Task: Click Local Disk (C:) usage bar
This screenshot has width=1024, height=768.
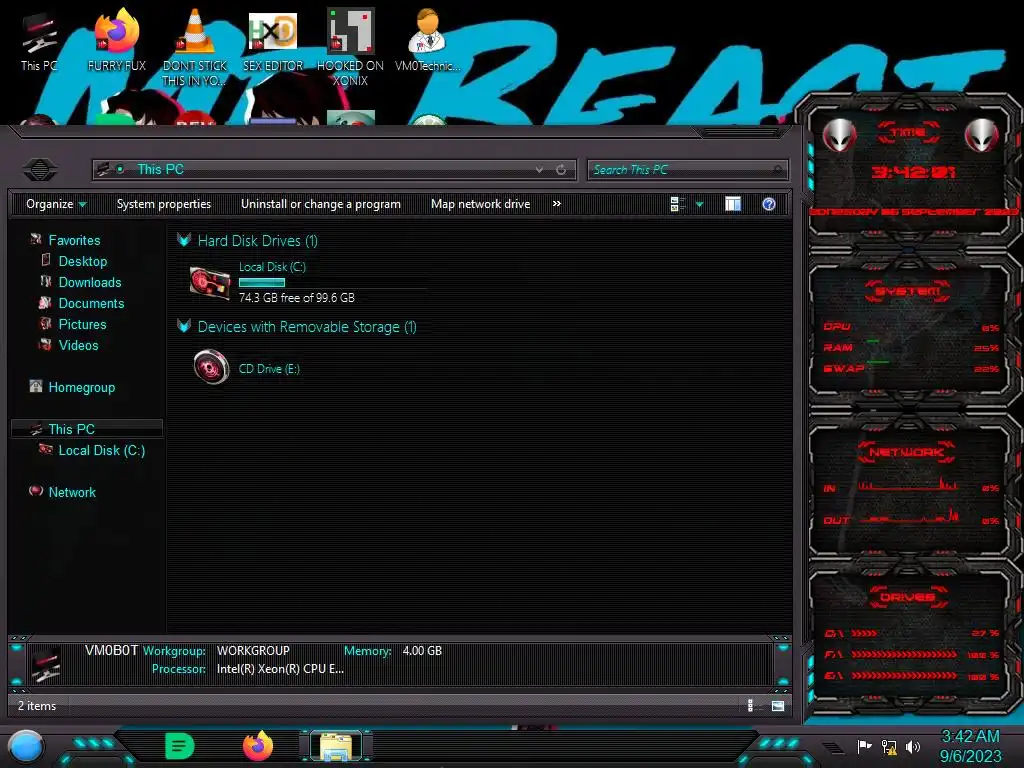Action: (261, 283)
